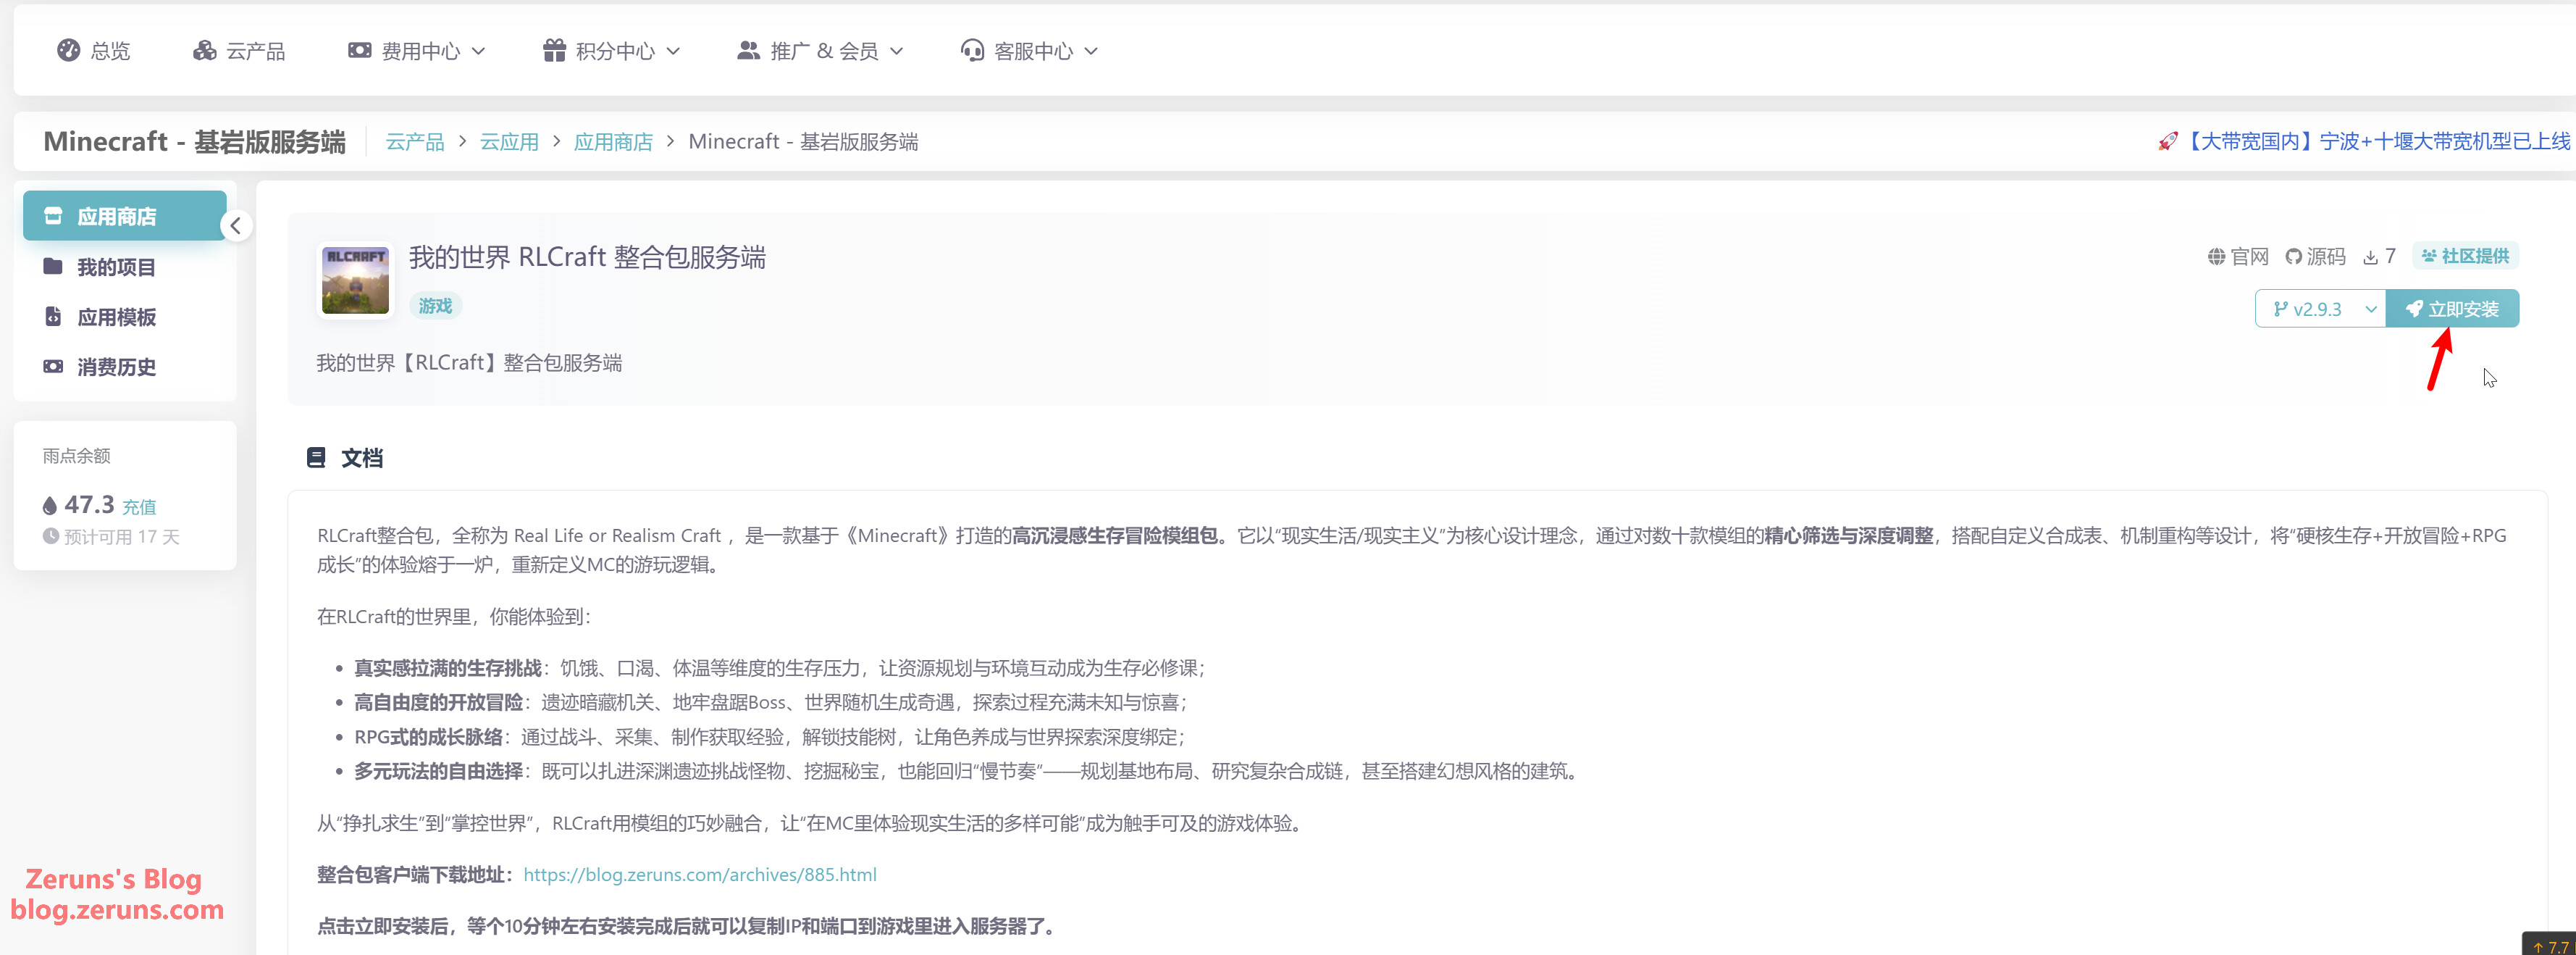The width and height of the screenshot is (2576, 955).
Task: Collapse the sidebar with the chevron button
Action: coord(236,225)
